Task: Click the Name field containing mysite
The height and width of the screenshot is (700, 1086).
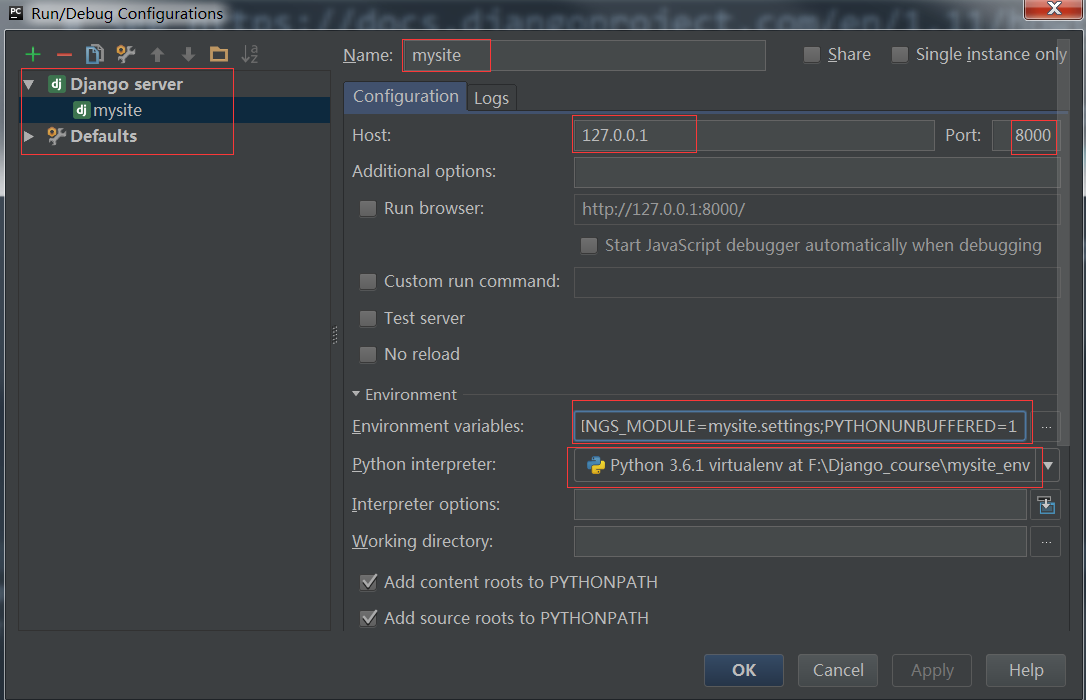Action: (585, 55)
